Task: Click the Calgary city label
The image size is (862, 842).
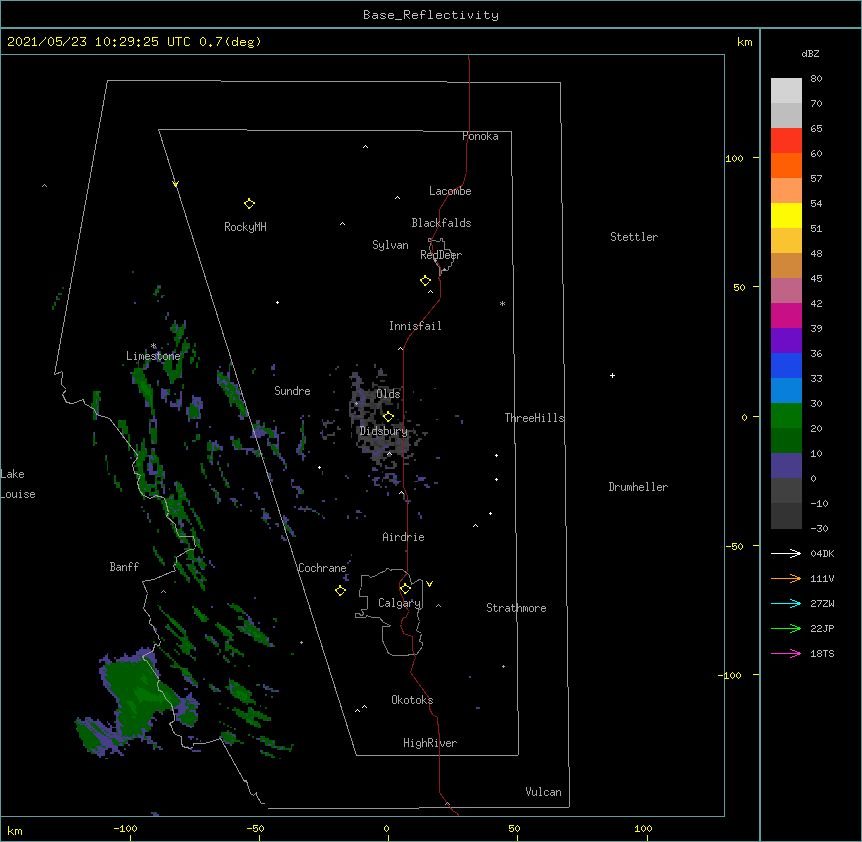Action: [x=400, y=603]
